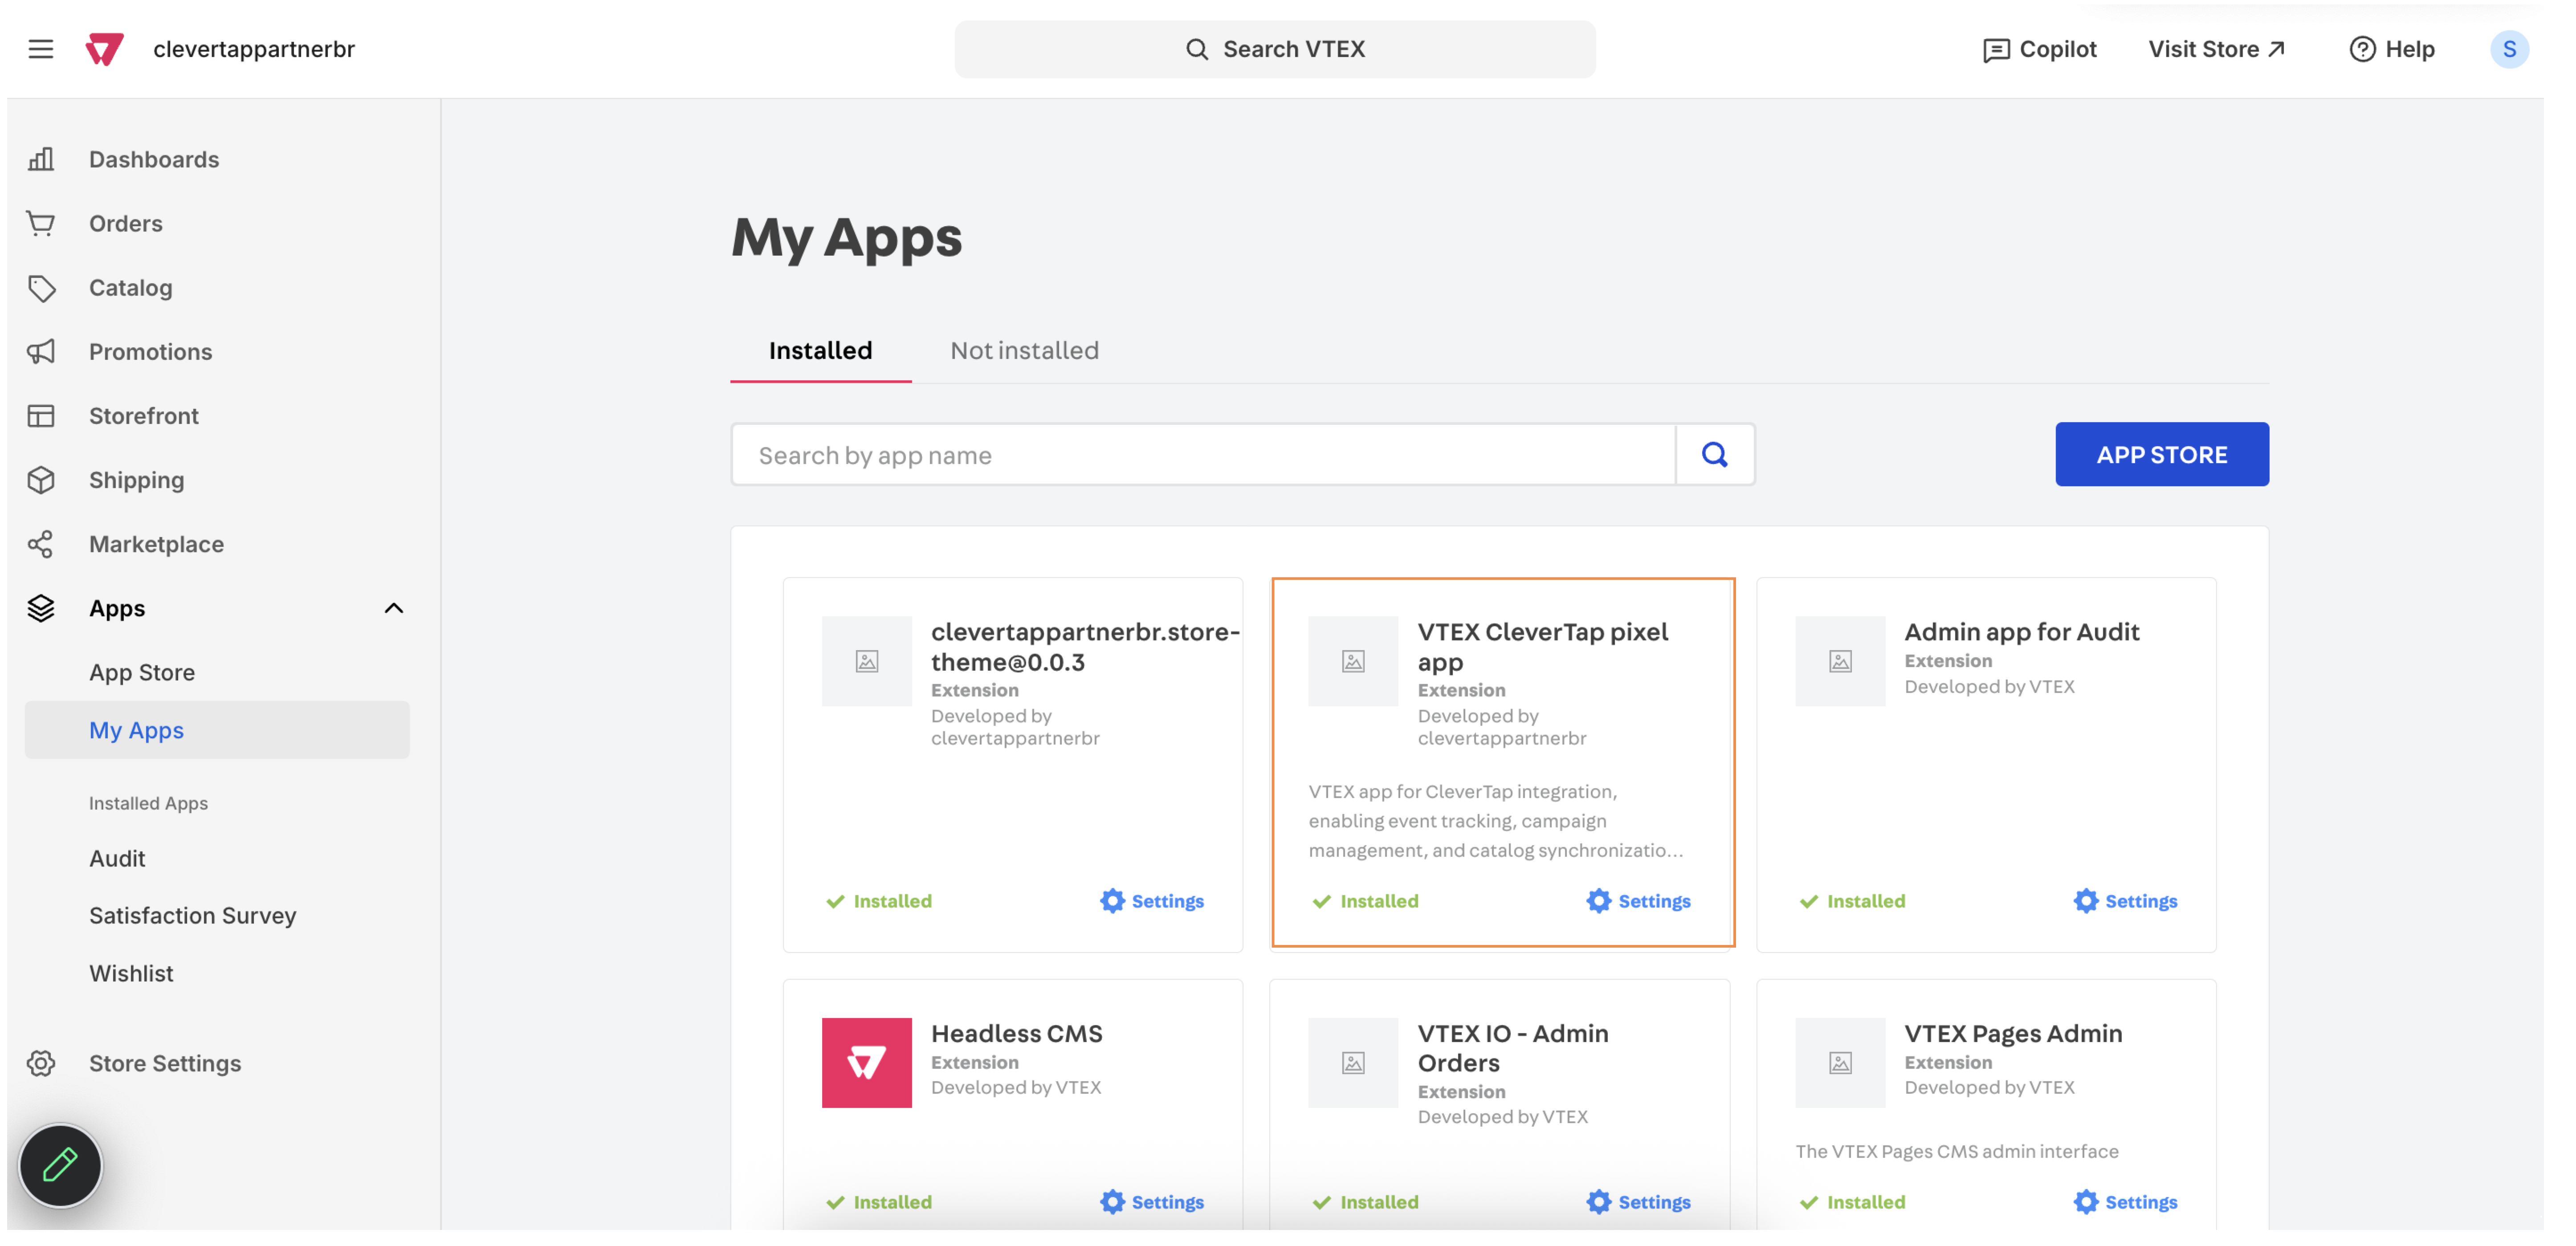Open Settings for VTEX IO - Admin Orders

click(1638, 1202)
